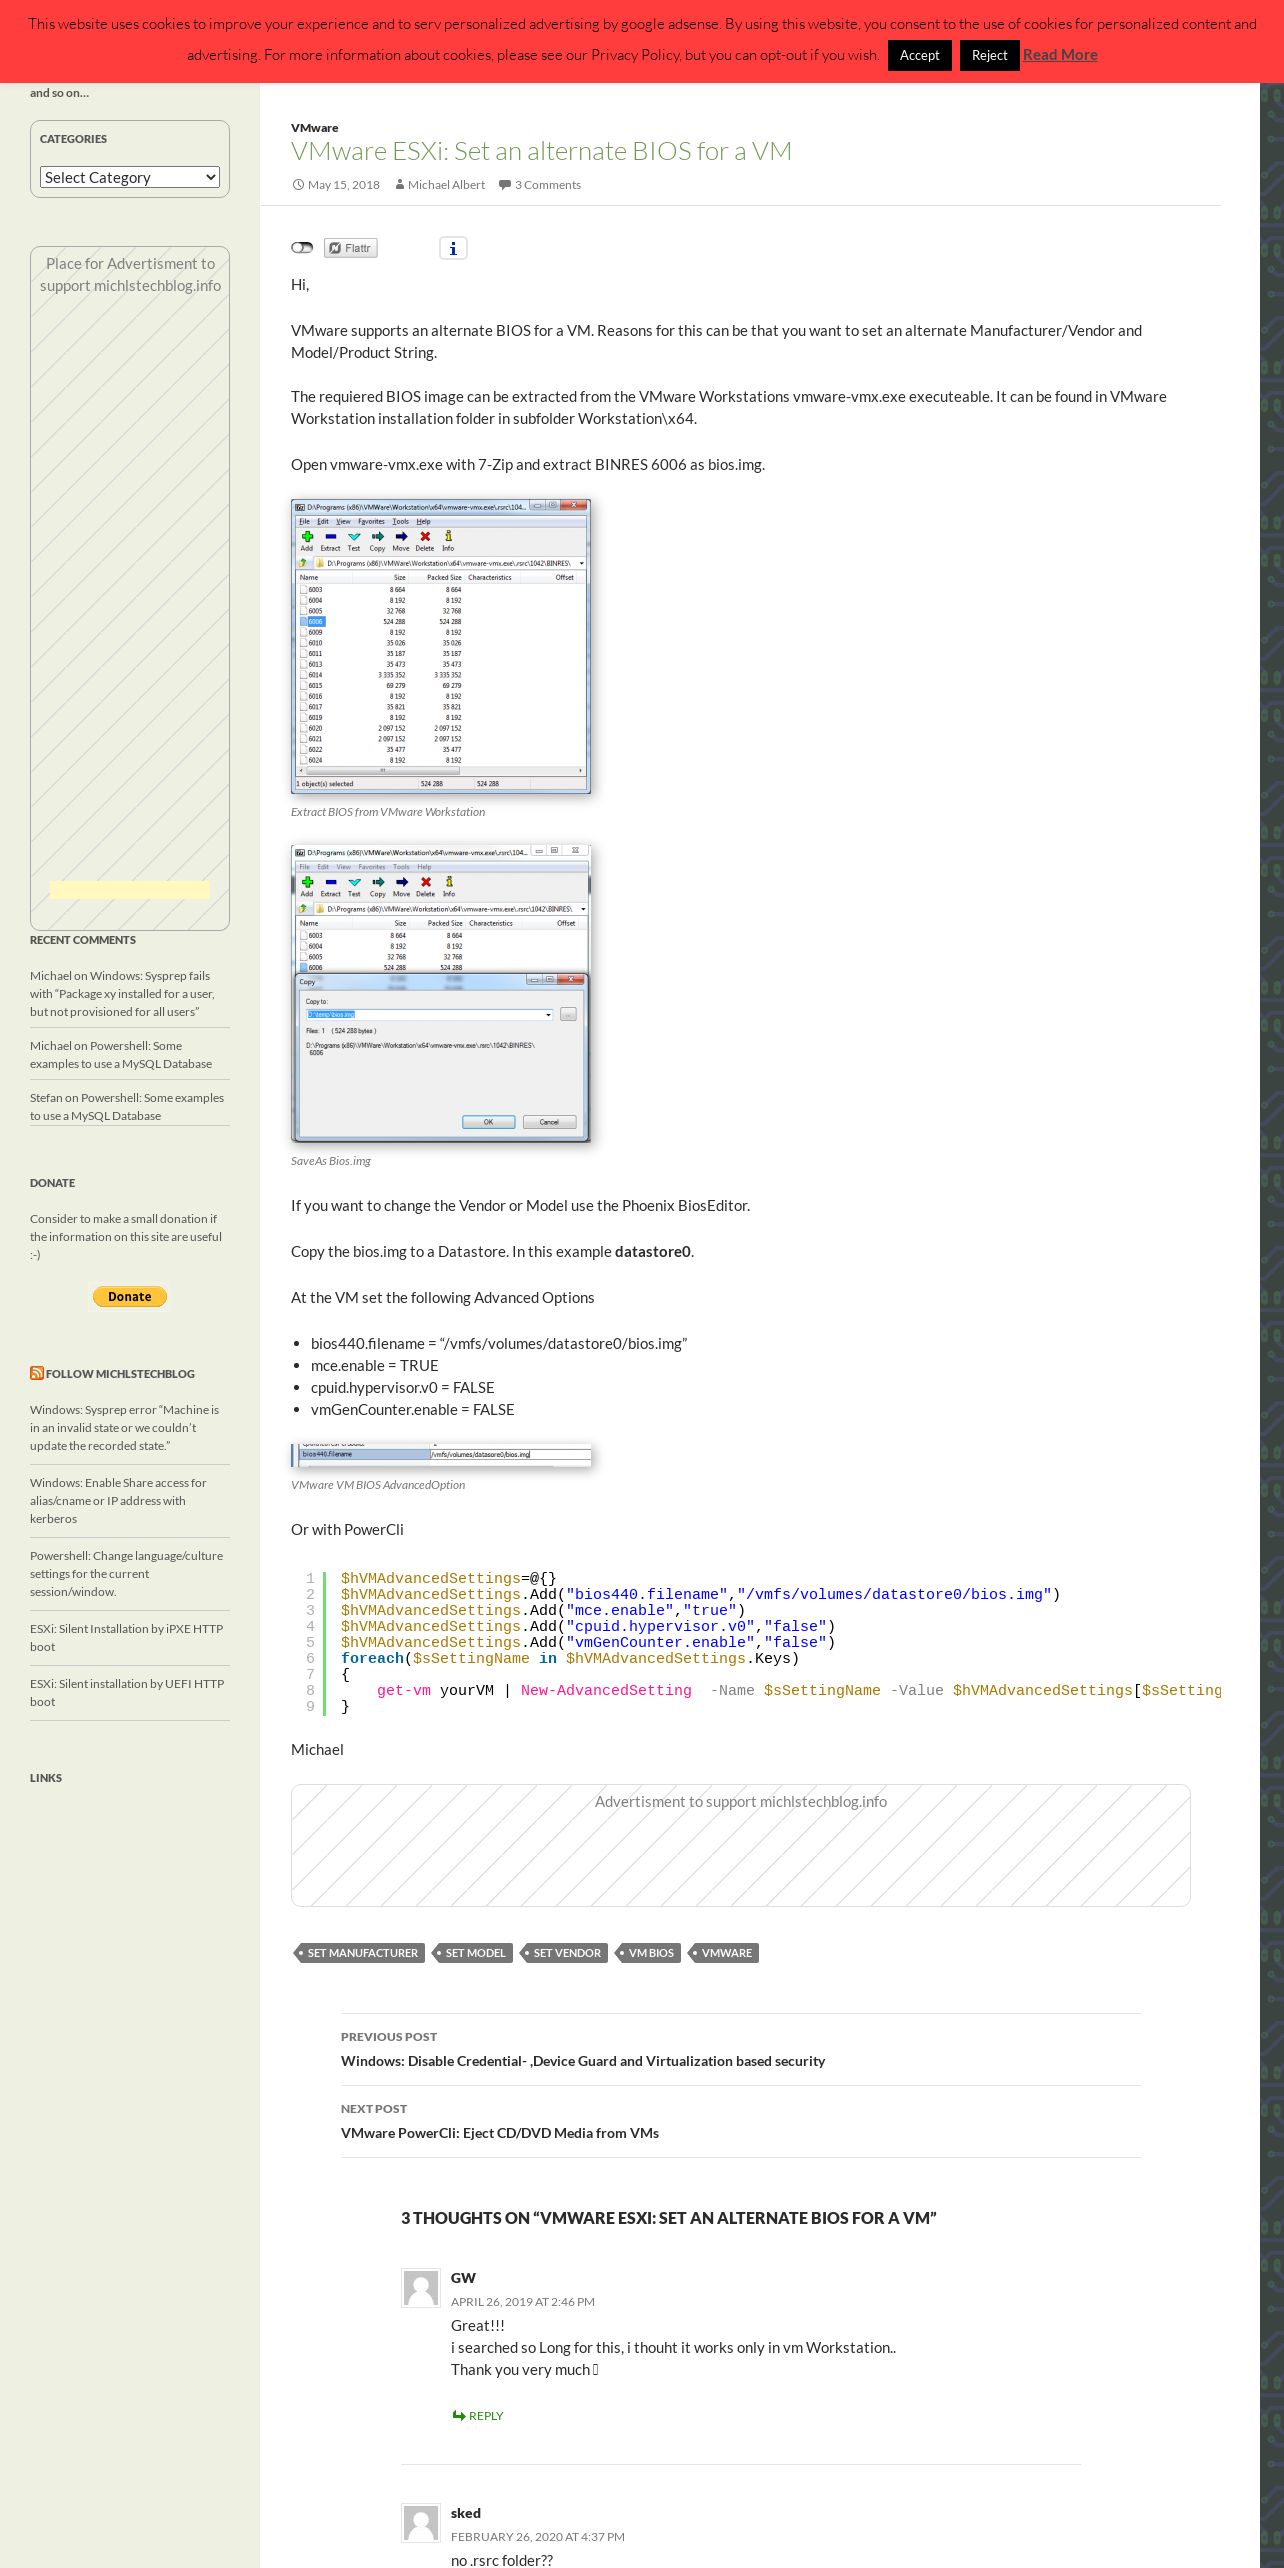
Task: Open feed item Enable Share access for alias/cname
Action: [x=118, y=1501]
